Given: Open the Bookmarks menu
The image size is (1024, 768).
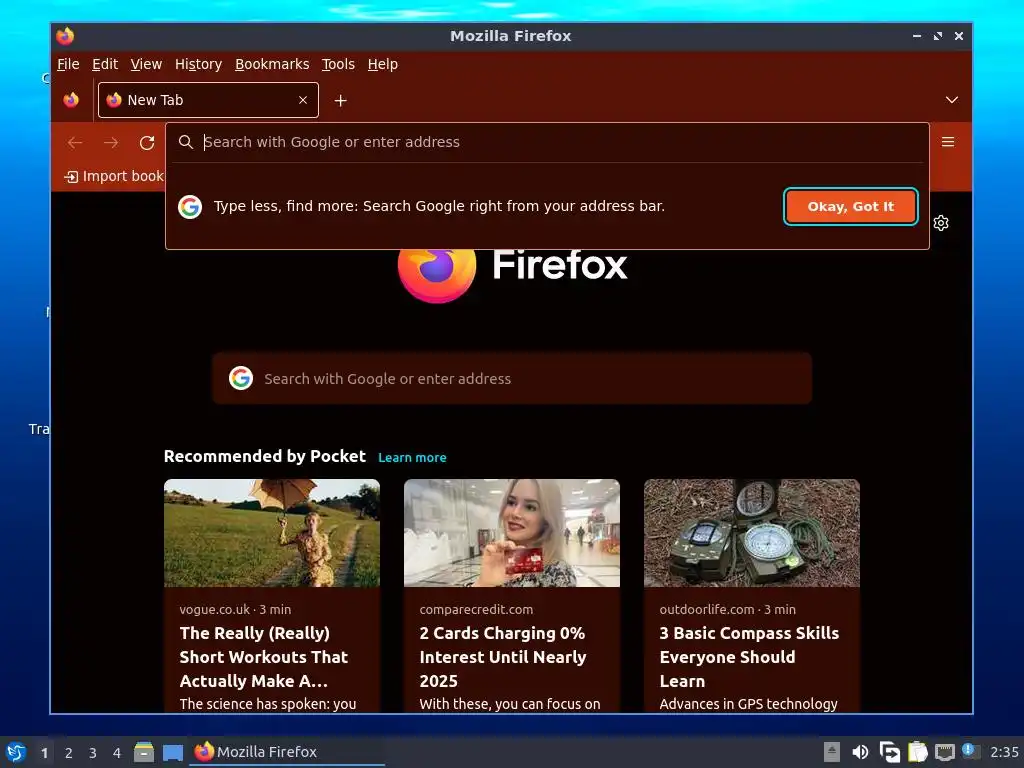Looking at the screenshot, I should (x=272, y=64).
